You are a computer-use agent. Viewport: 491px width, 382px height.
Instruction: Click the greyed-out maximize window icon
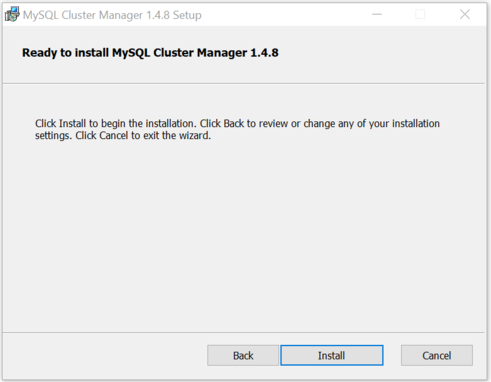tap(420, 14)
